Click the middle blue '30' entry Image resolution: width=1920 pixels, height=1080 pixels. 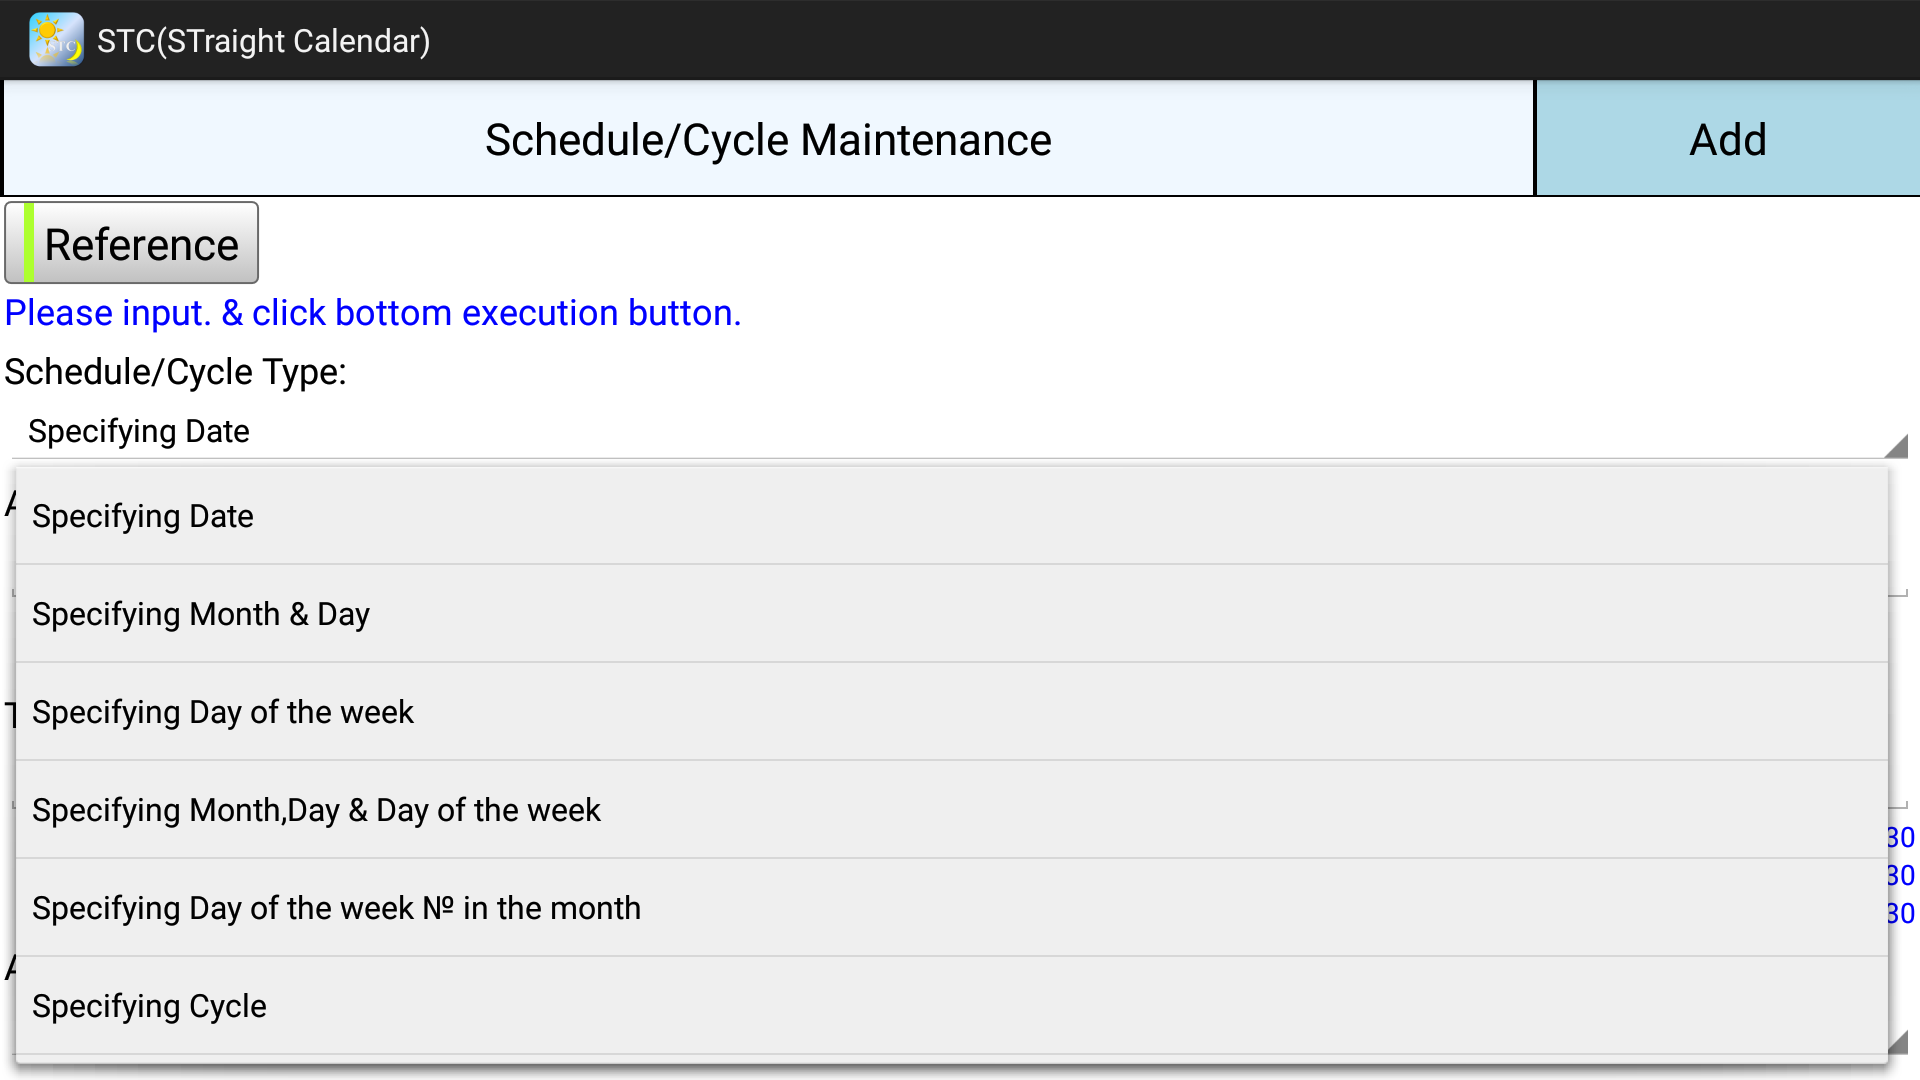coord(1900,876)
